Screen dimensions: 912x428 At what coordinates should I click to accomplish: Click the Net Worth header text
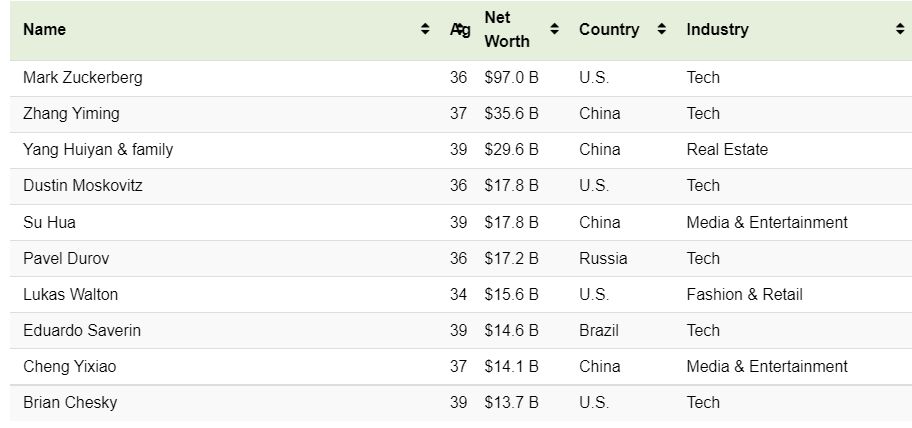[507, 29]
